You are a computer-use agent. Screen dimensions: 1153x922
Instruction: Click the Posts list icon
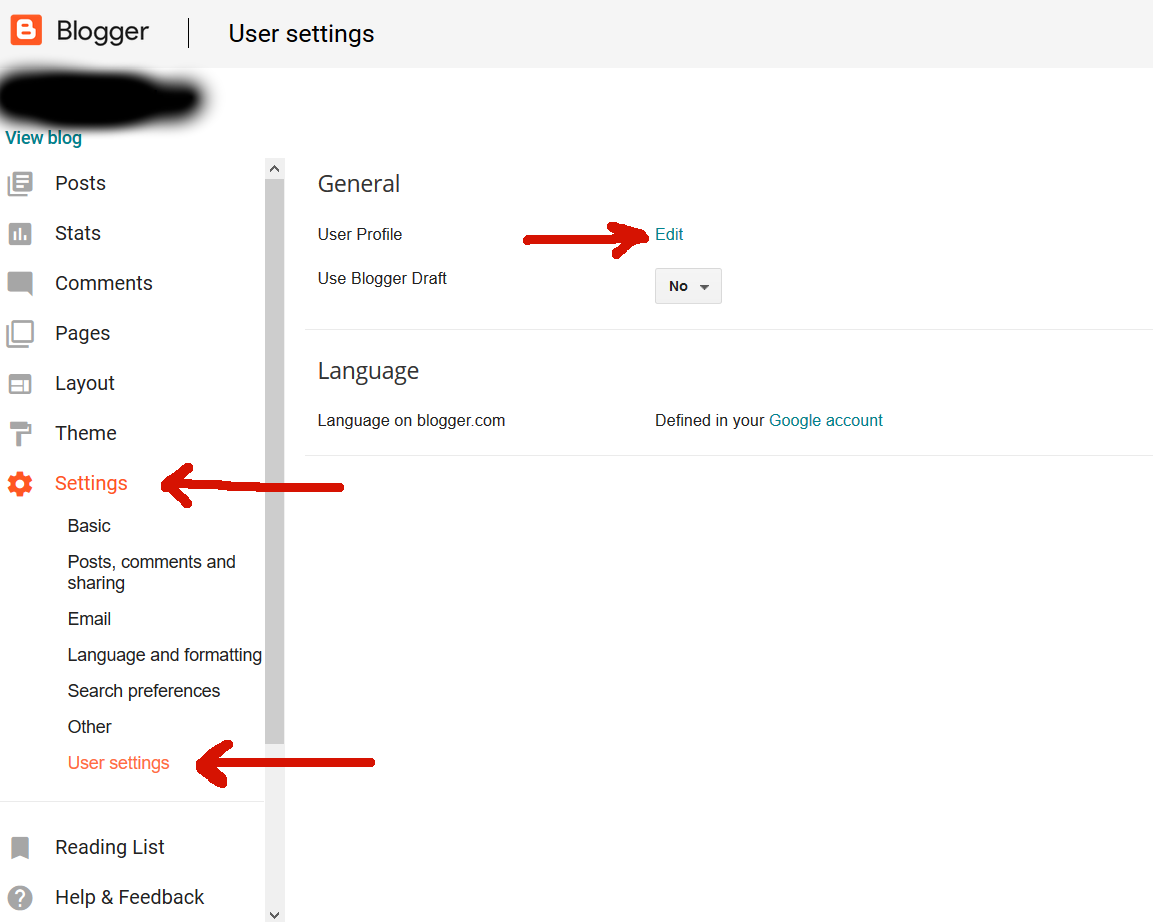click(x=21, y=183)
